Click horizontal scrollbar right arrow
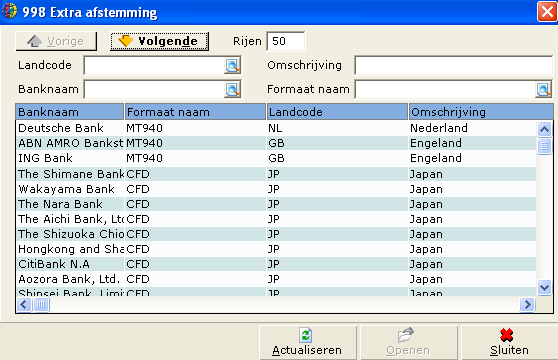 pos(527,305)
